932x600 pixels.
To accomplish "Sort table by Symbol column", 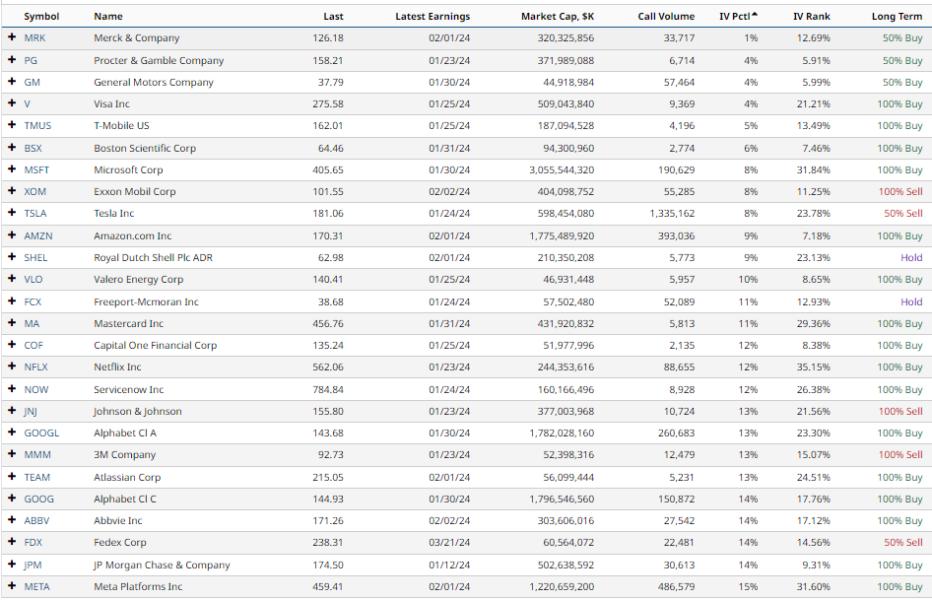I will tap(41, 17).
